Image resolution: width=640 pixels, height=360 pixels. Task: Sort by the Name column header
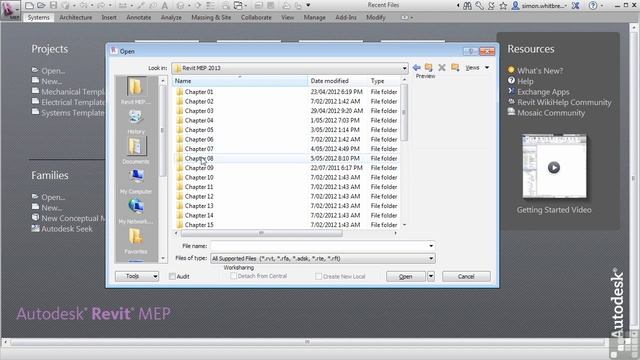240,81
